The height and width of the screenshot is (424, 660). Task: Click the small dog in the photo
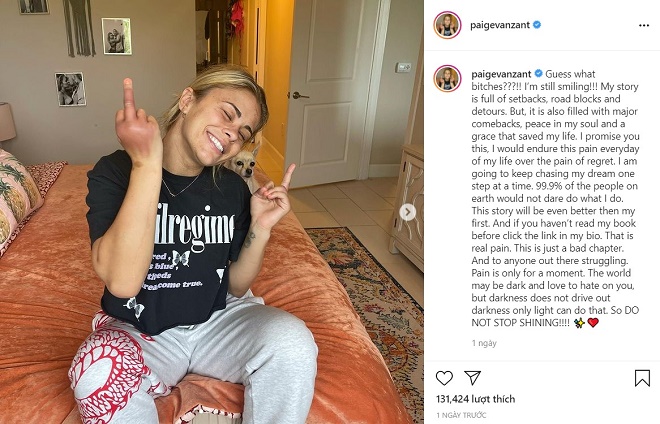tap(244, 166)
